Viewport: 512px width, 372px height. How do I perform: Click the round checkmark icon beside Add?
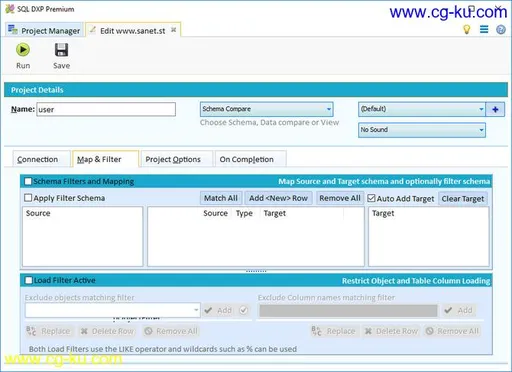244,310
